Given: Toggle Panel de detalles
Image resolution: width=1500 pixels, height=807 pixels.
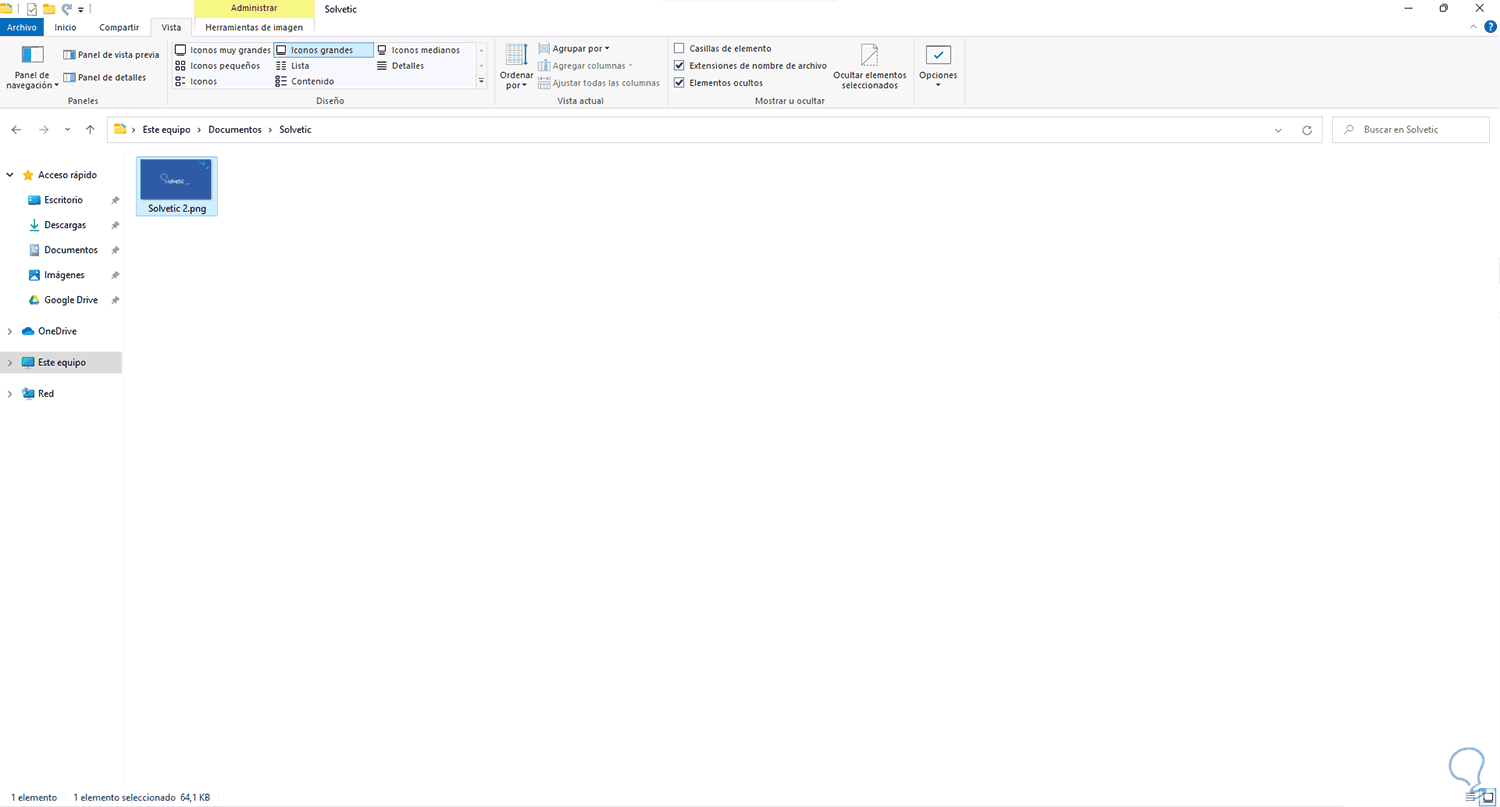Looking at the screenshot, I should 104,77.
